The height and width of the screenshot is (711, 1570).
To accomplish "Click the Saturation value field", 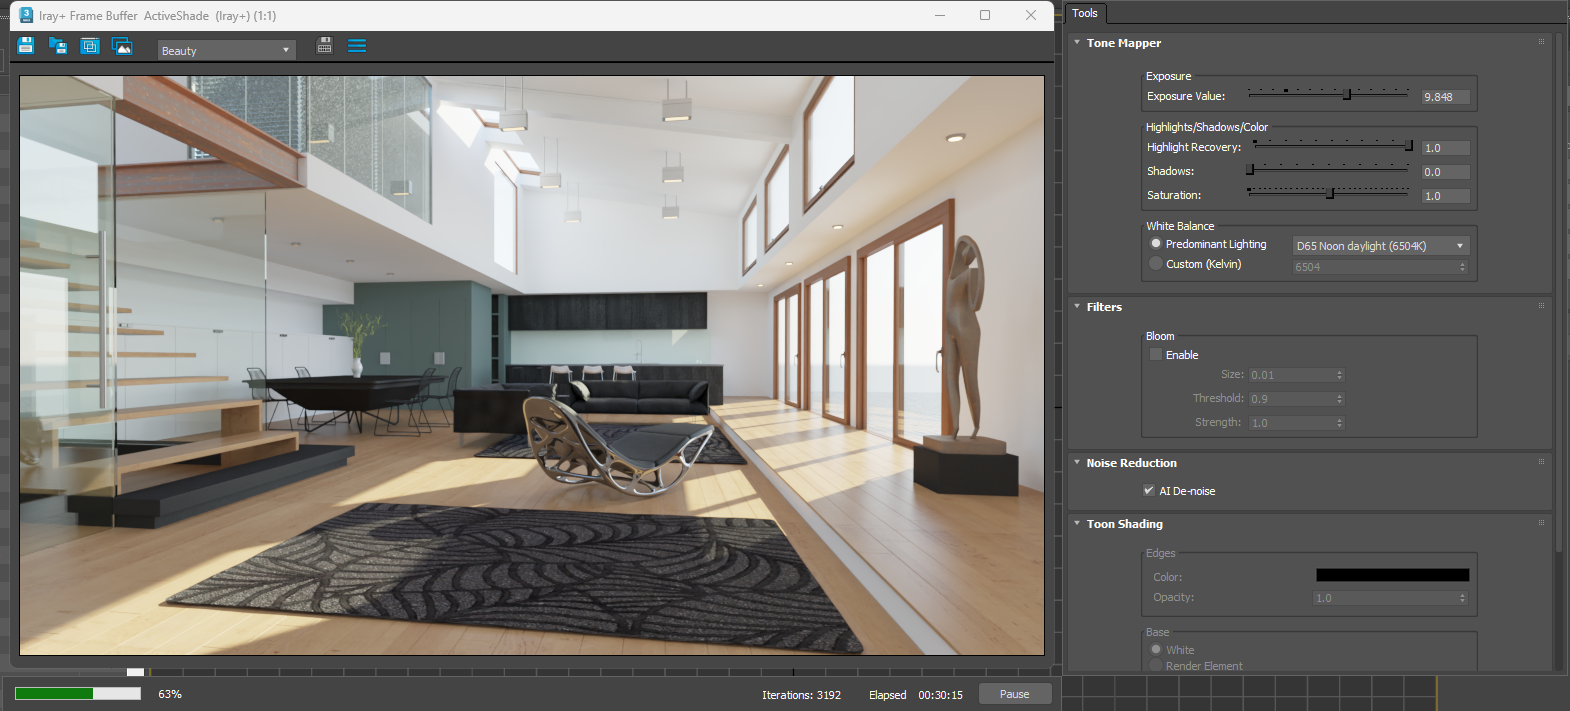I will click(1446, 196).
